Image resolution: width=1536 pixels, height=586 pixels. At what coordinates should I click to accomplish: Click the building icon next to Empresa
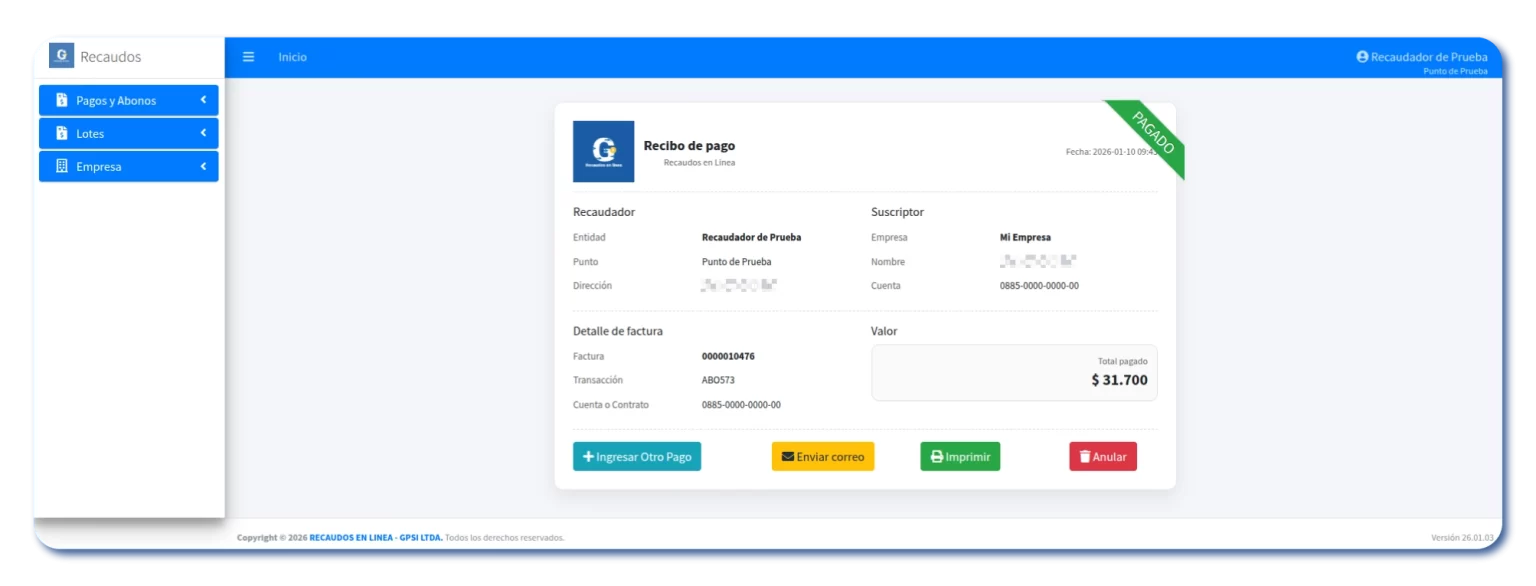pyautogui.click(x=62, y=166)
